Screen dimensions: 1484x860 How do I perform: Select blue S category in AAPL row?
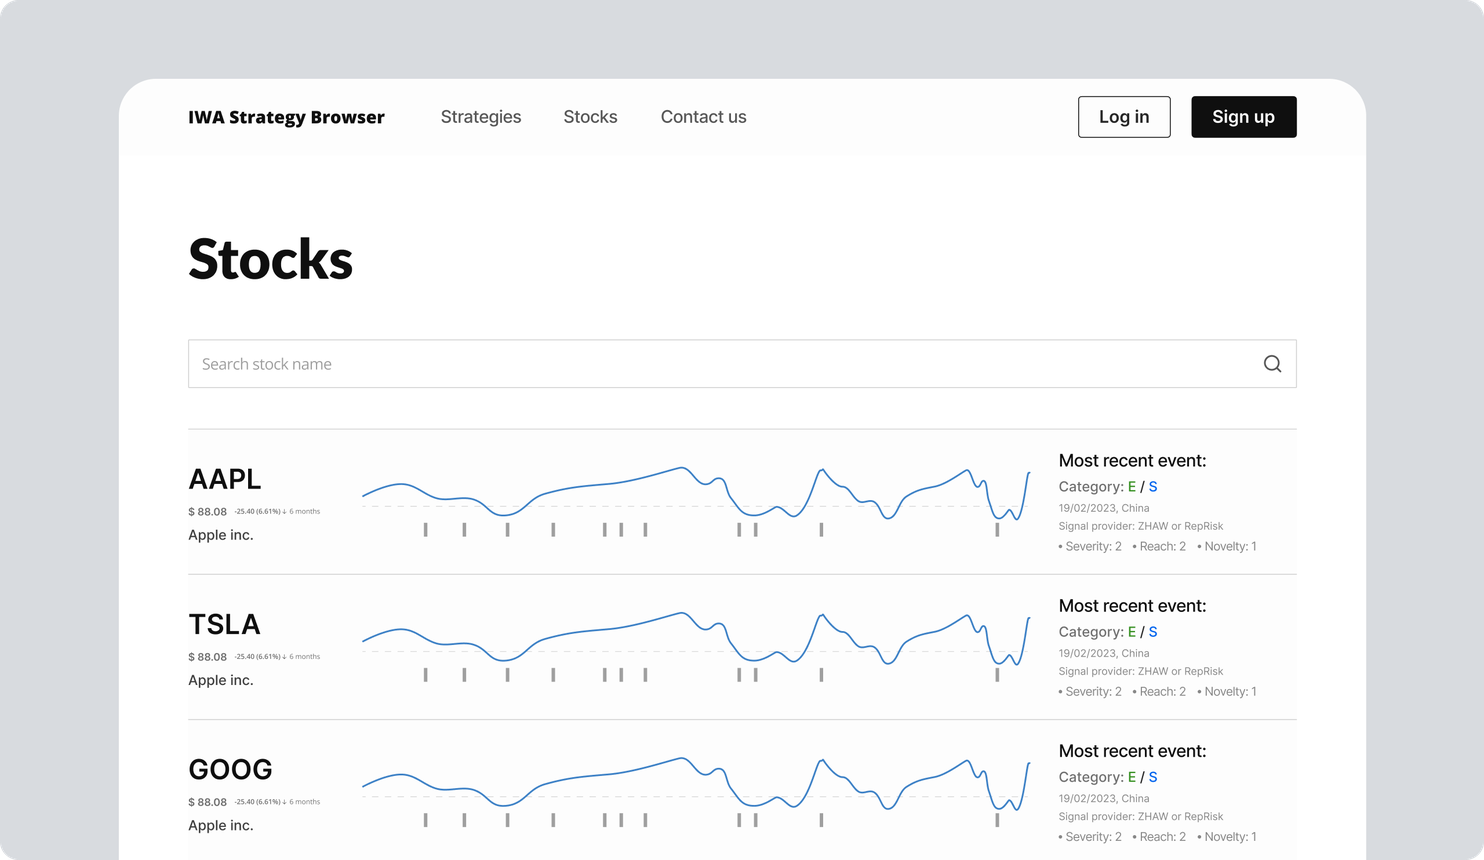tap(1153, 487)
